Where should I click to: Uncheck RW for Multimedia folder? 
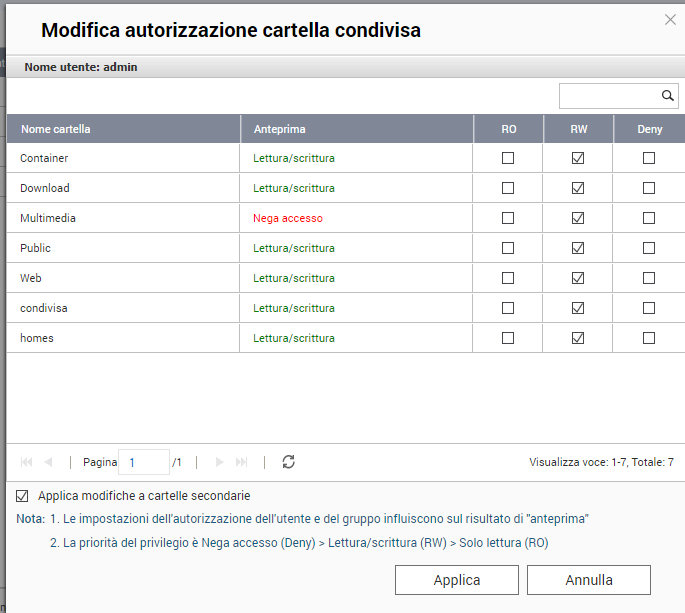[578, 218]
